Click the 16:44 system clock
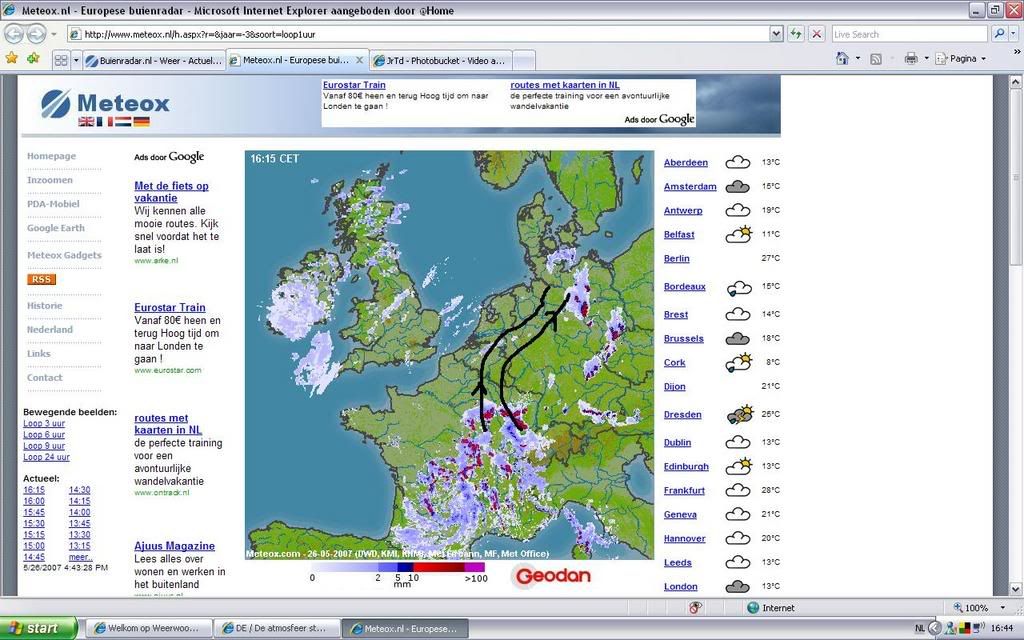This screenshot has height=640, width=1024. [x=1001, y=628]
